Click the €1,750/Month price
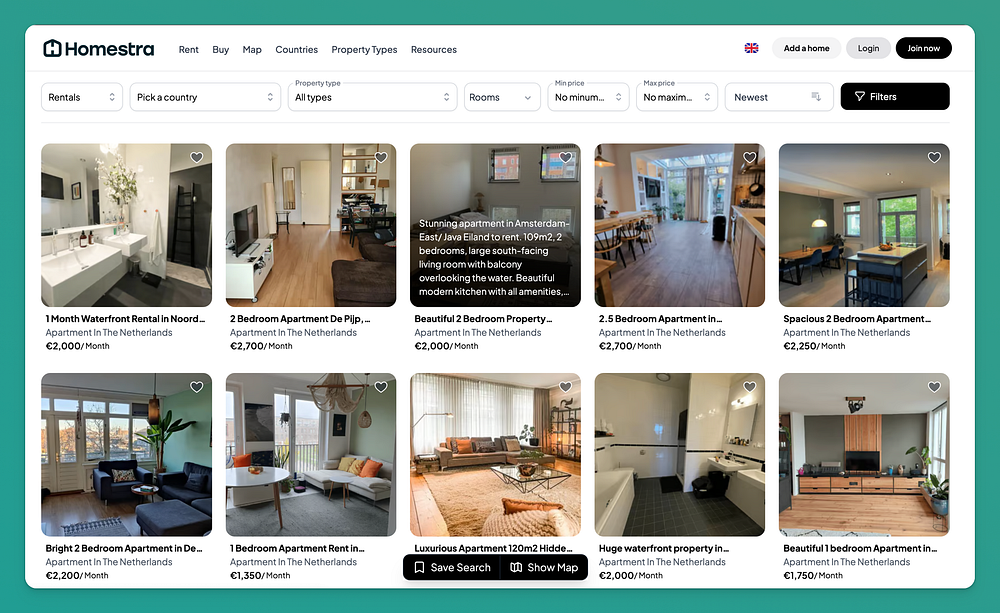1000x613 pixels. (x=812, y=575)
